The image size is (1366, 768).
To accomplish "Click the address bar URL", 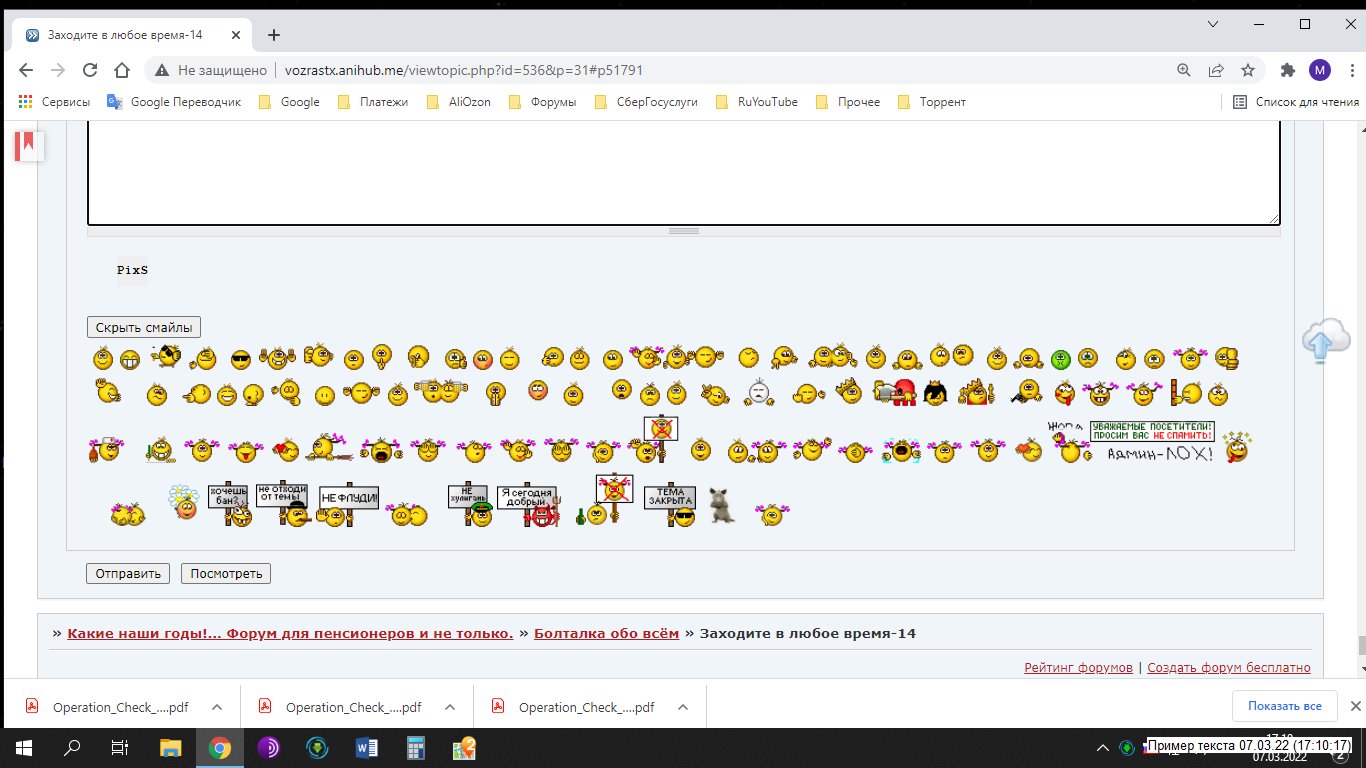I will 464,70.
